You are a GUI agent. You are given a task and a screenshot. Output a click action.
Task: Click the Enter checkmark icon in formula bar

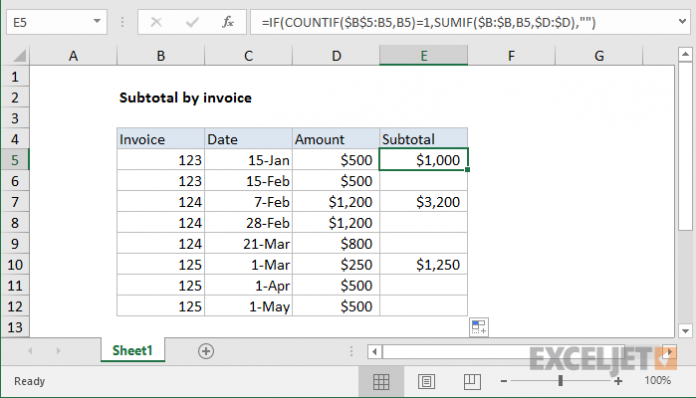[192, 22]
